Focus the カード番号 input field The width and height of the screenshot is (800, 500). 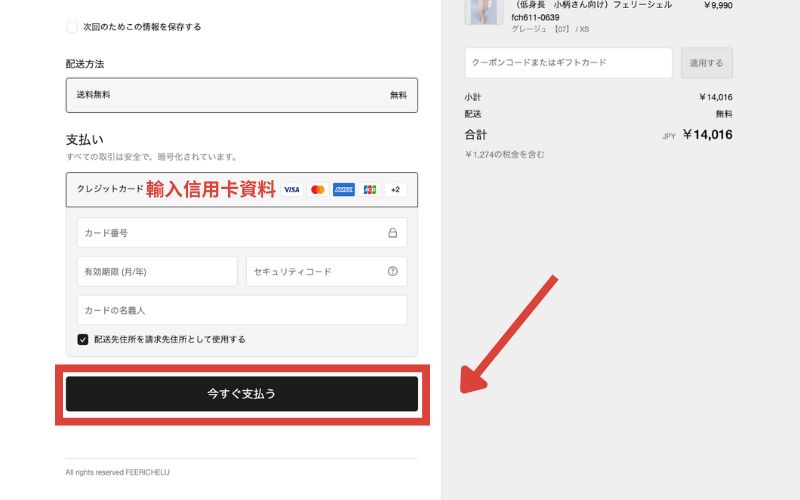(x=230, y=233)
